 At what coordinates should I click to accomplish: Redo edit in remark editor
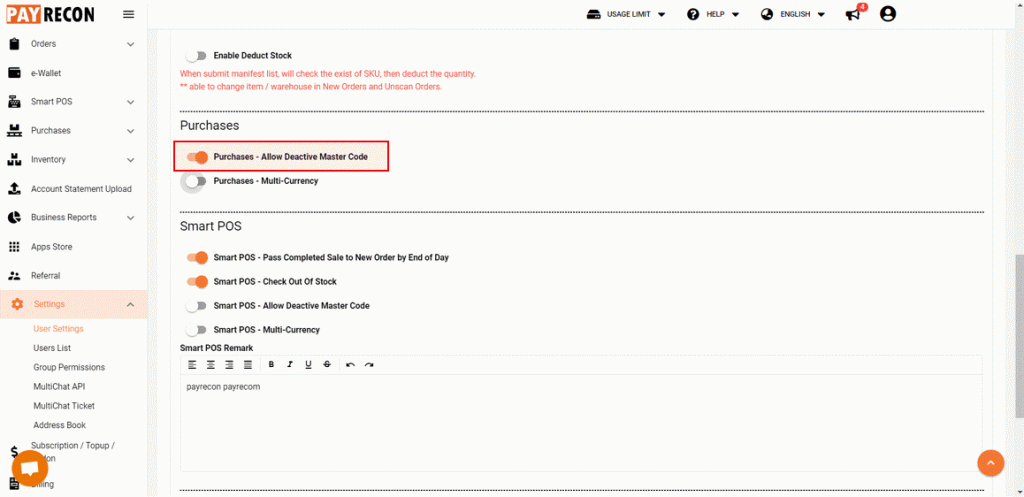[x=369, y=364]
